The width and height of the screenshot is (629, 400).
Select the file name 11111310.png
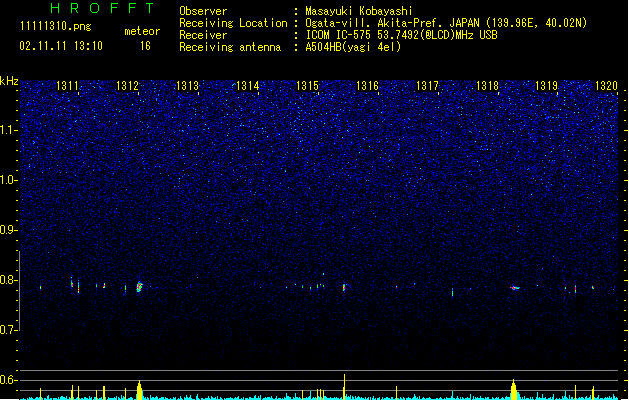pyautogui.click(x=56, y=26)
